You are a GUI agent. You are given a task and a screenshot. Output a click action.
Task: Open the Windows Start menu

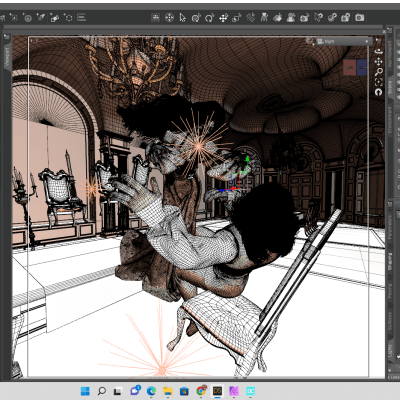pos(85,391)
